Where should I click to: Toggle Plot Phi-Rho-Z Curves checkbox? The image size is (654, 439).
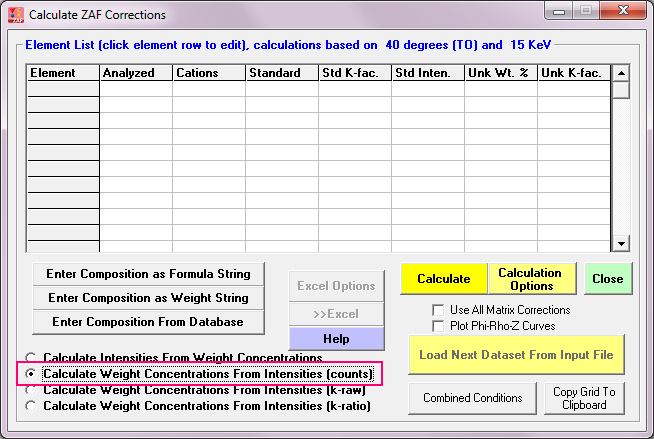pos(438,326)
